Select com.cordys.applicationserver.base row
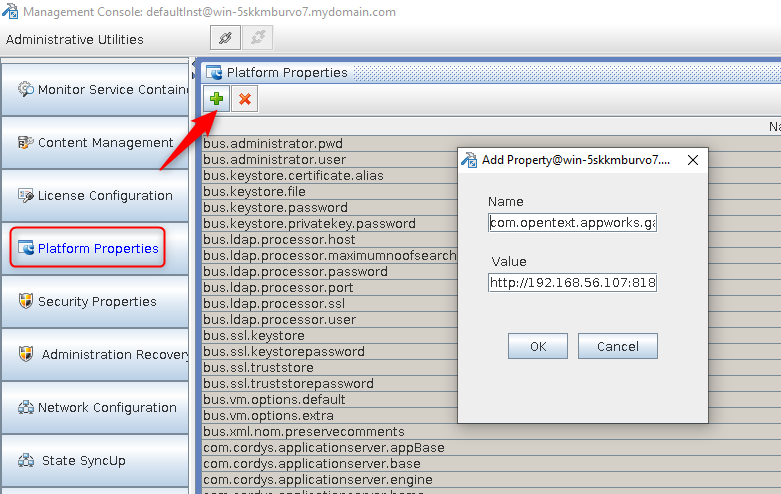The height and width of the screenshot is (494, 781). 491,464
